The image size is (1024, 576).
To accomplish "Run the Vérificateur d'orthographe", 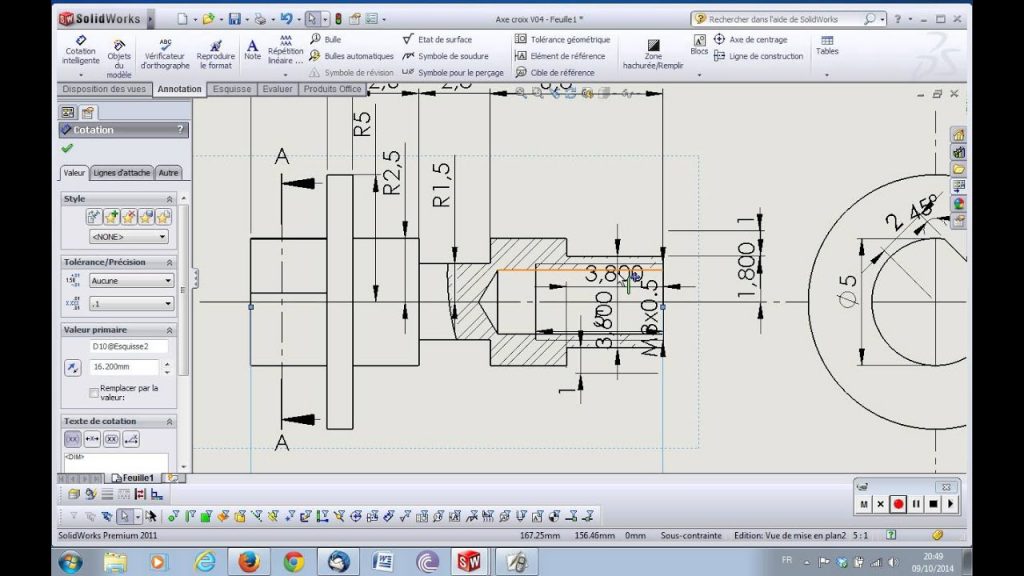I will coord(165,54).
